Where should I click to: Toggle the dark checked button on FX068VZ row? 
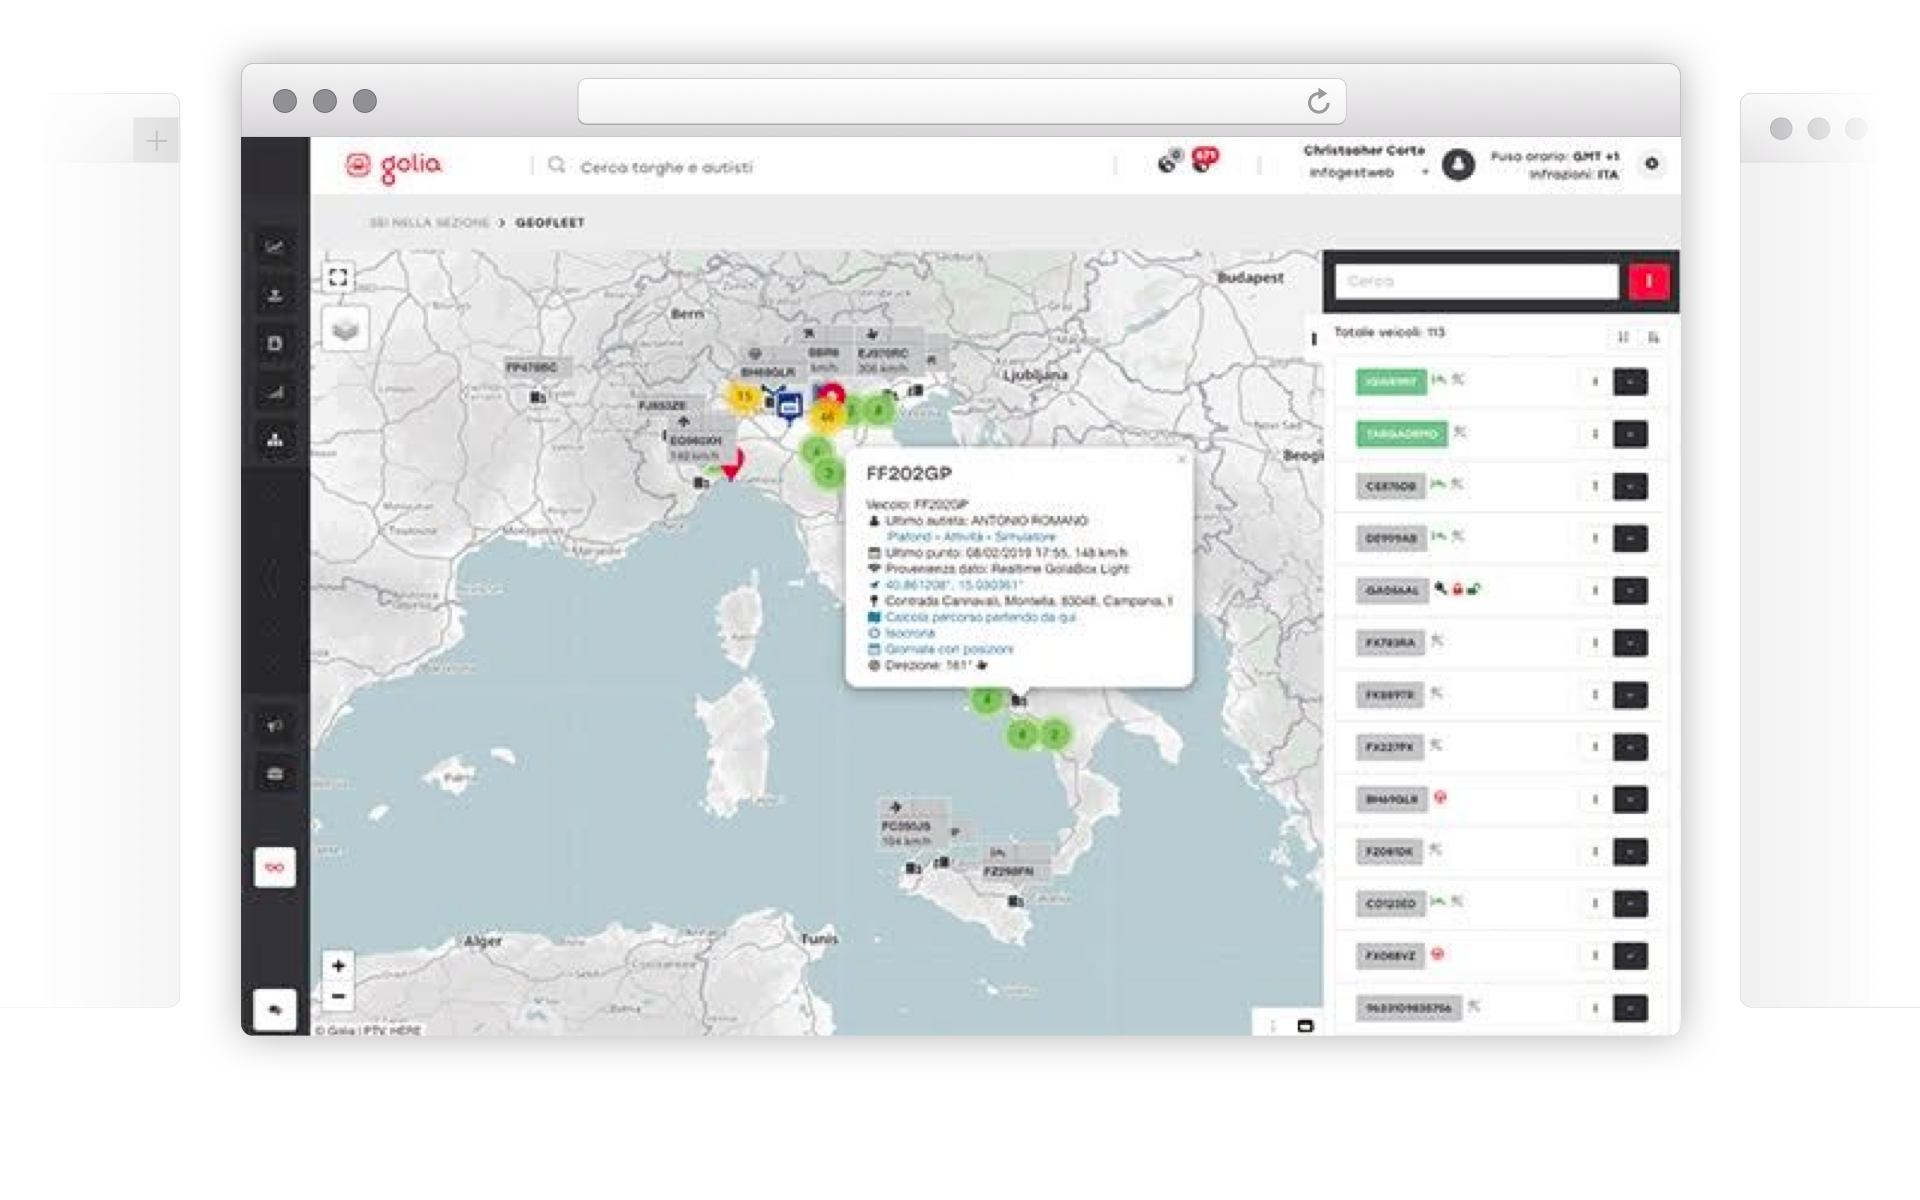tap(1630, 955)
